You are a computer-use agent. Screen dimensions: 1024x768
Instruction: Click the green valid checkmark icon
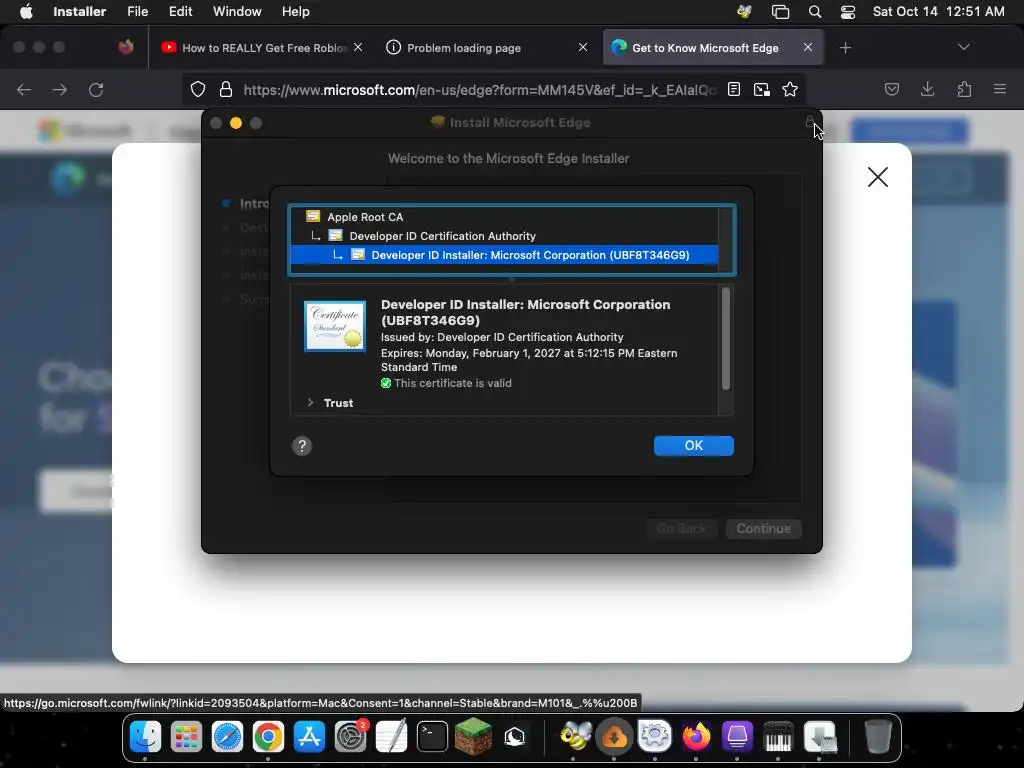pyautogui.click(x=386, y=383)
